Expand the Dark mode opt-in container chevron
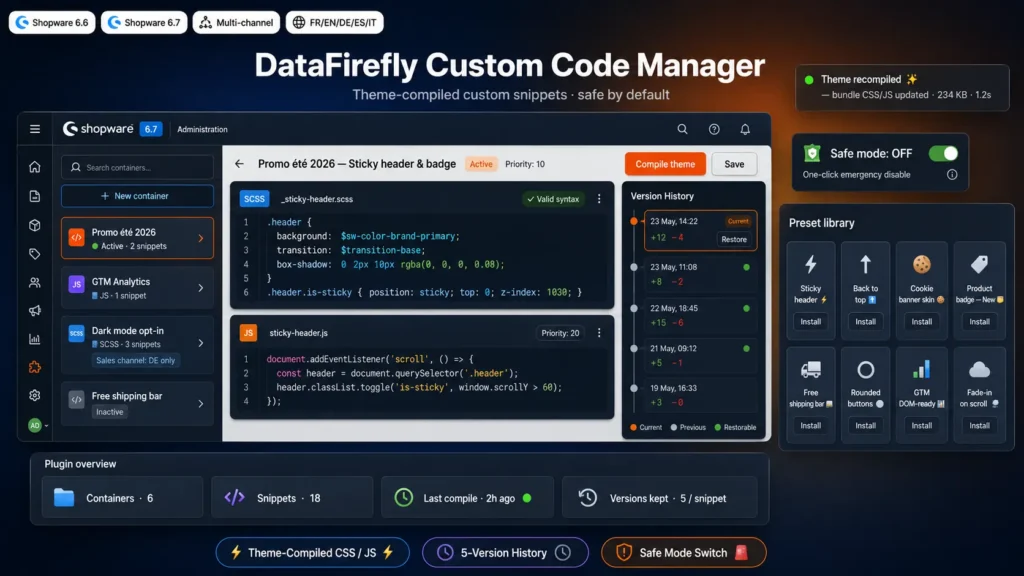 [200, 344]
